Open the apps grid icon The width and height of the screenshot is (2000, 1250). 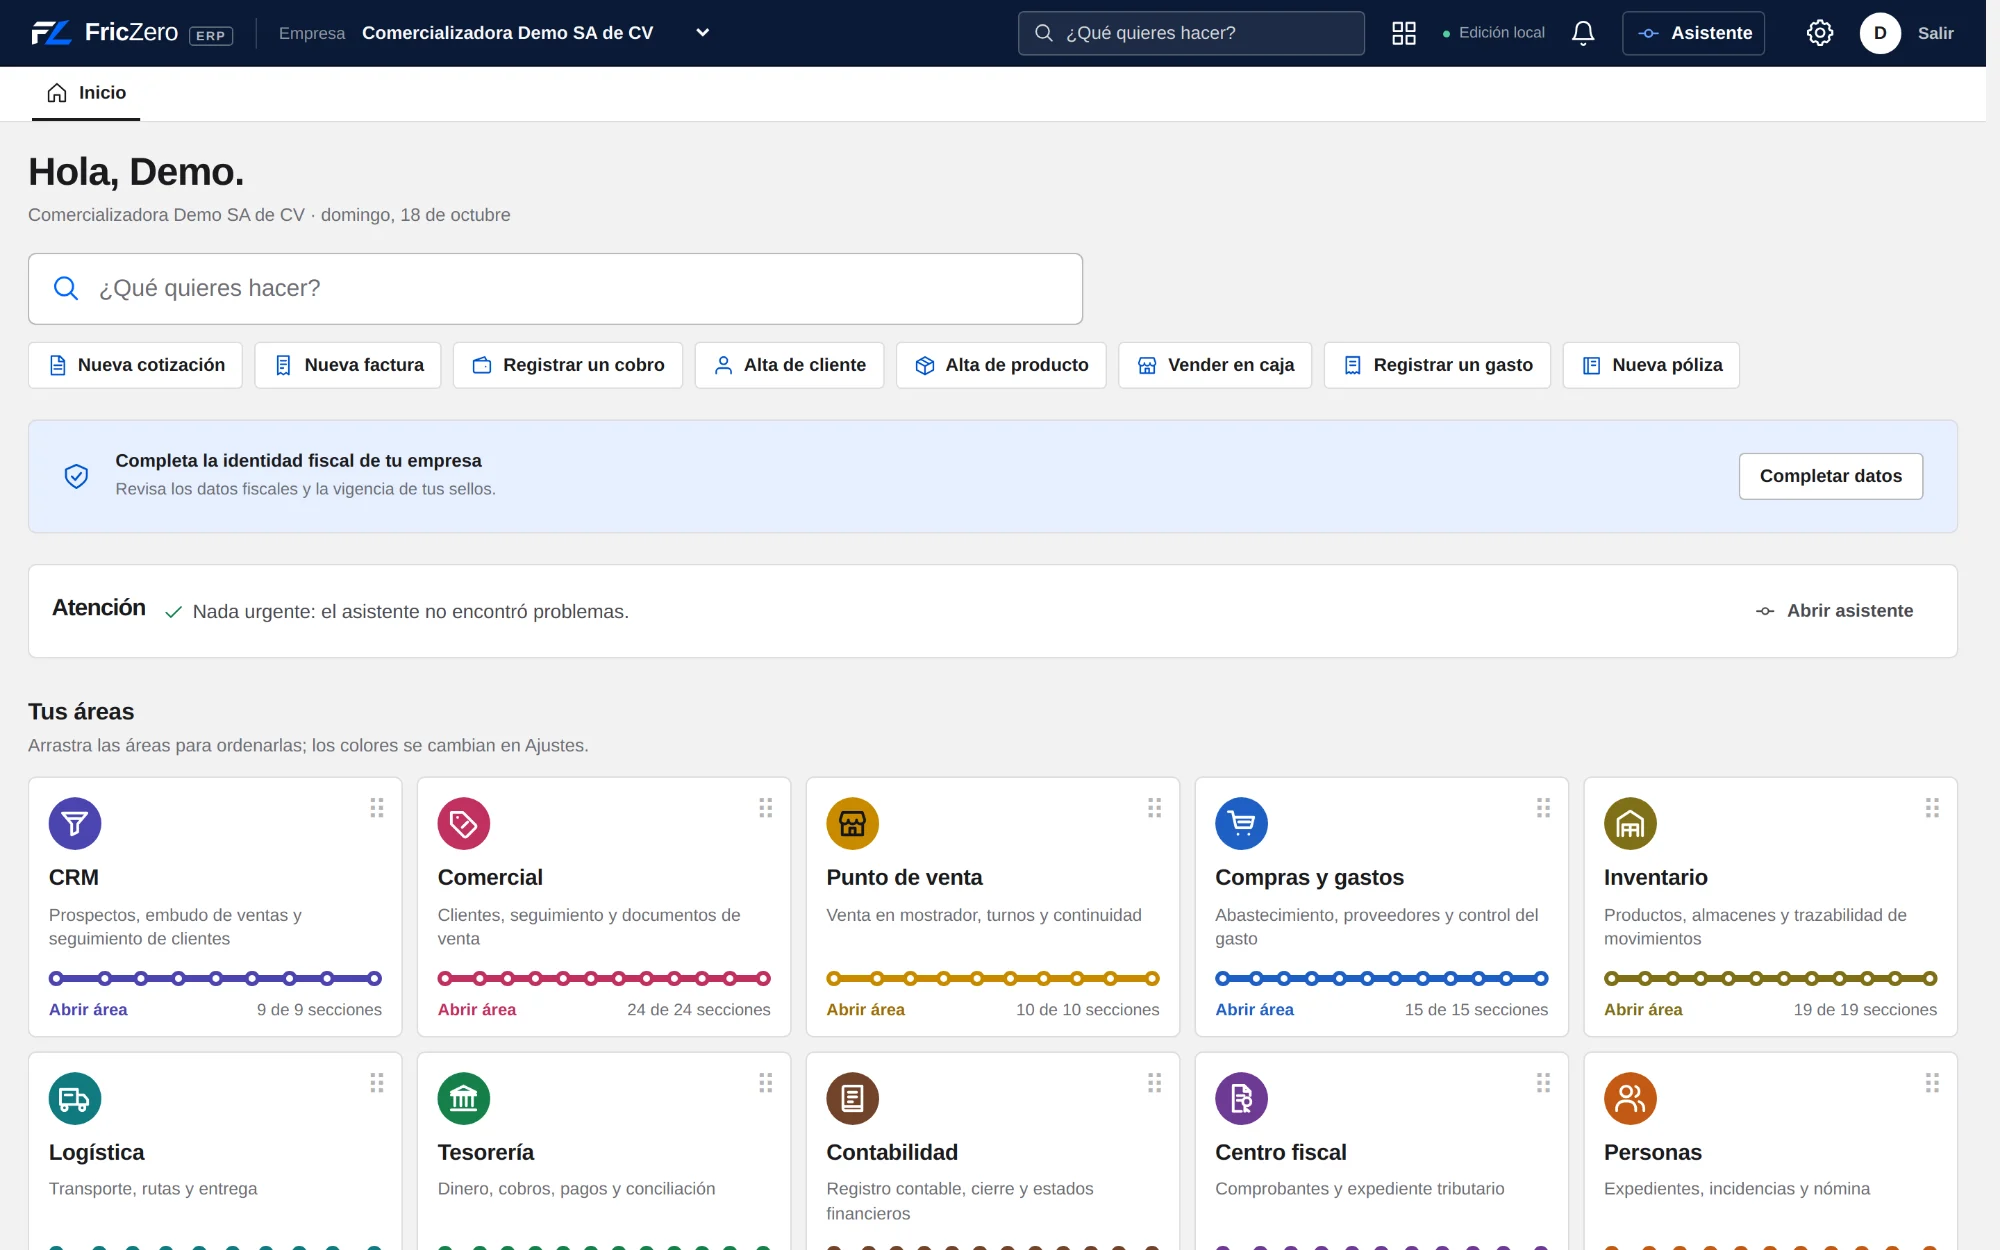pyautogui.click(x=1404, y=33)
